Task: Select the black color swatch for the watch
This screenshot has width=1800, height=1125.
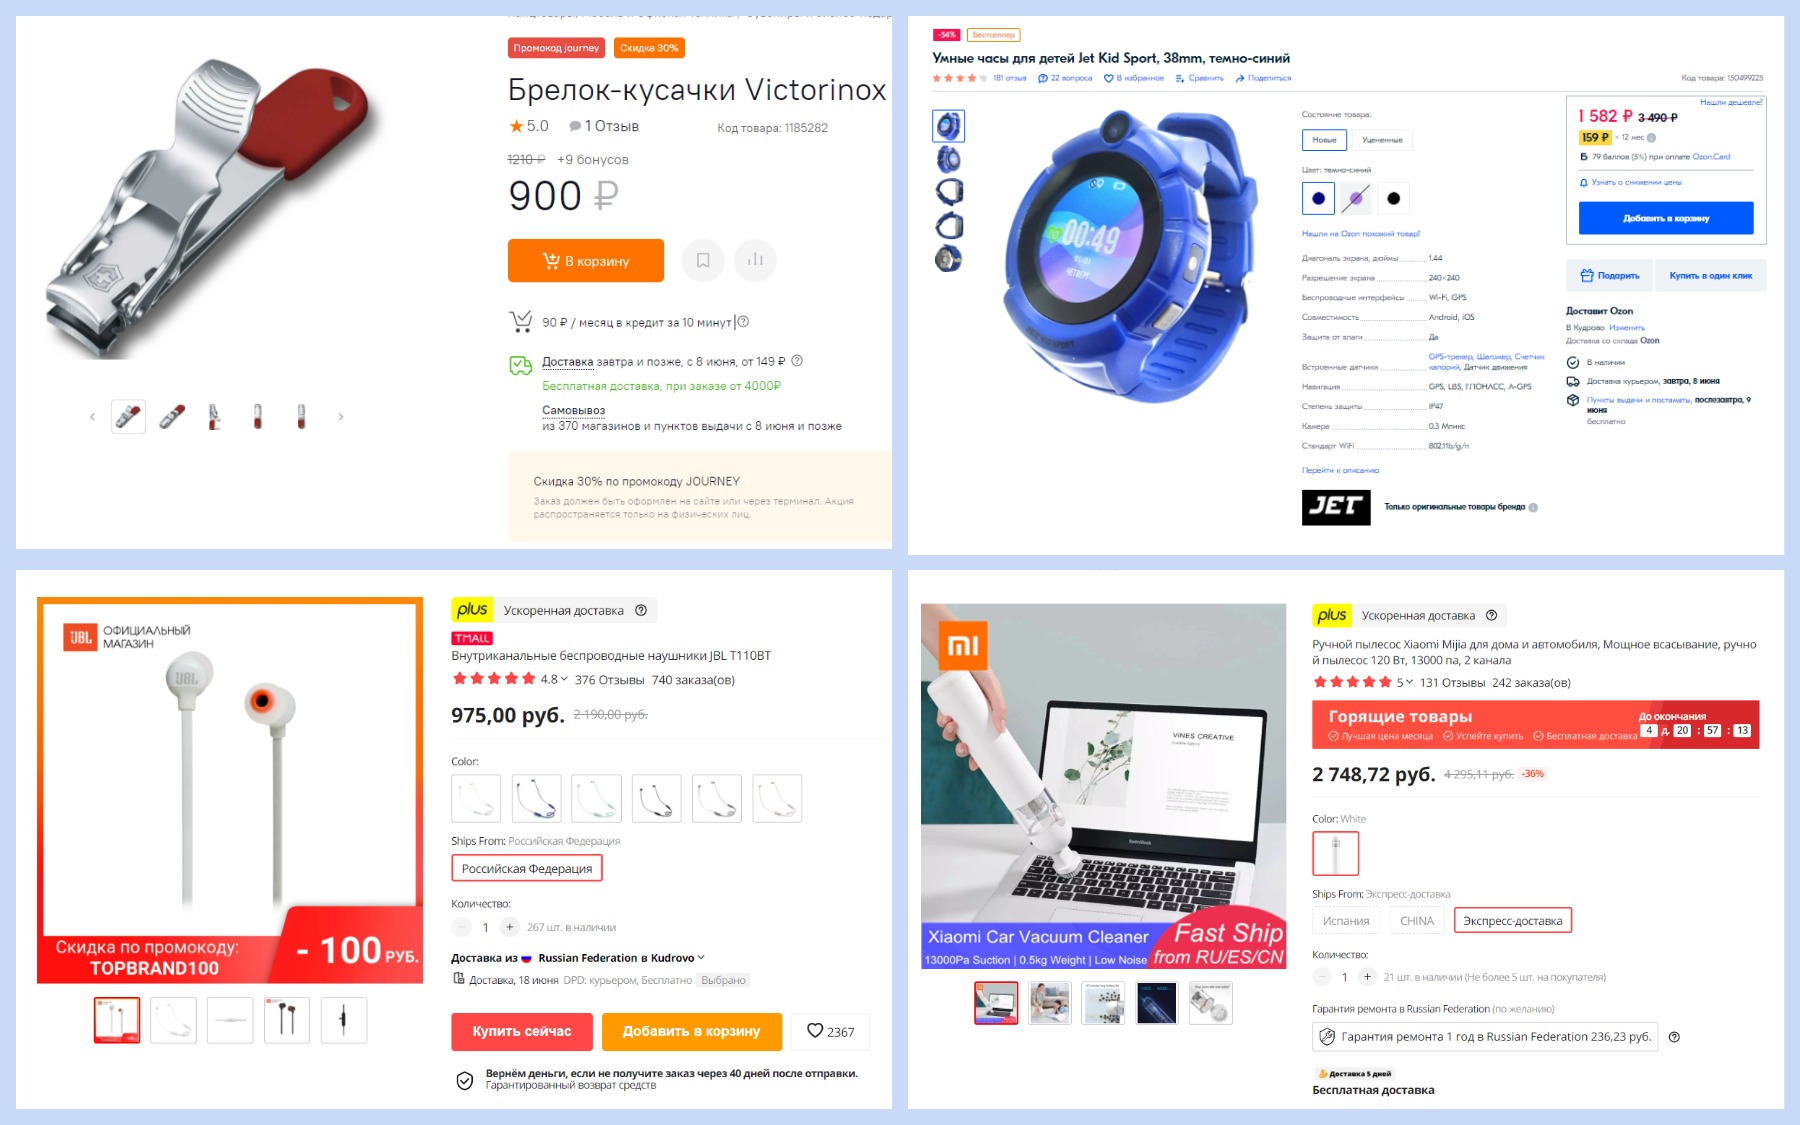Action: (x=1393, y=198)
